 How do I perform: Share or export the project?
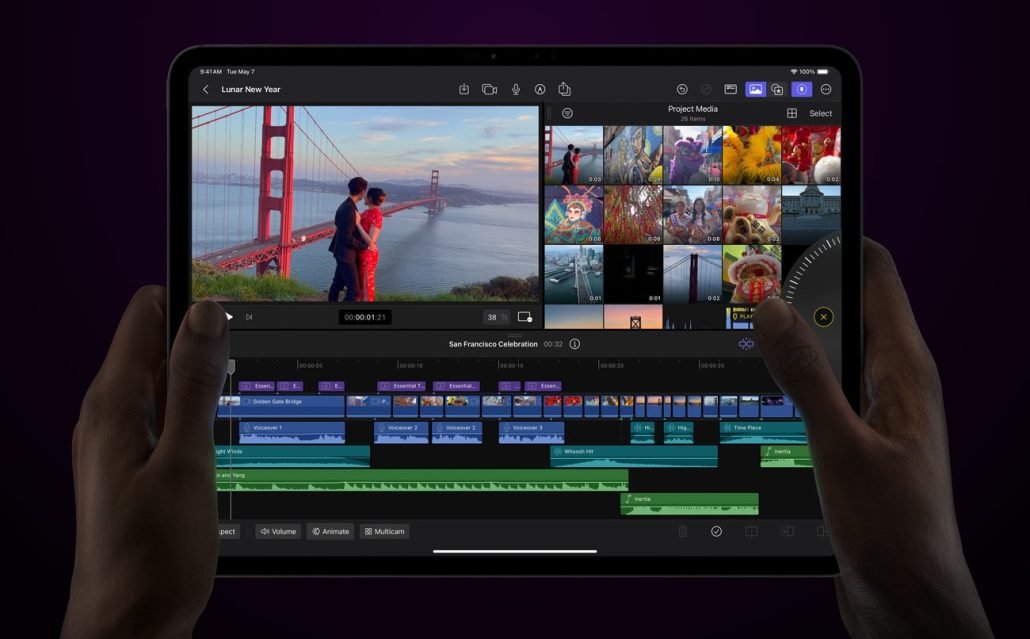pos(564,89)
